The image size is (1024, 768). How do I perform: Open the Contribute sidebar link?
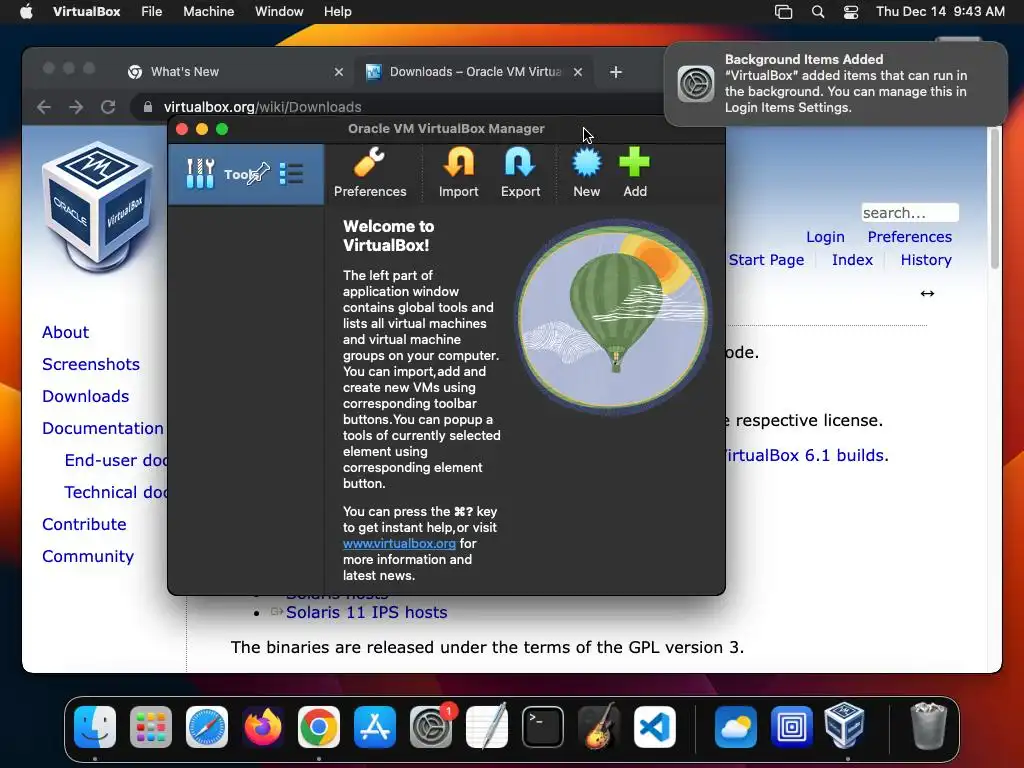pos(84,524)
